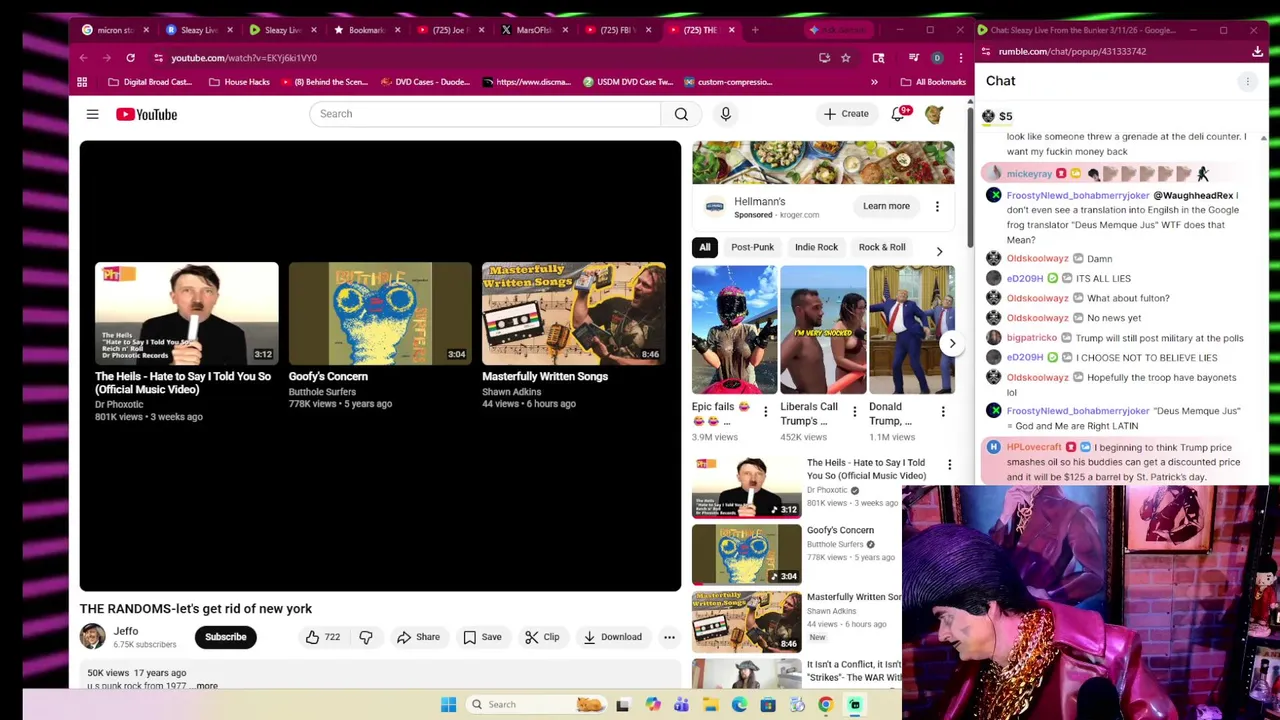Play Masterfully Written Songs endscreen thumbnail
Screen dimensions: 1280x720
(x=573, y=313)
